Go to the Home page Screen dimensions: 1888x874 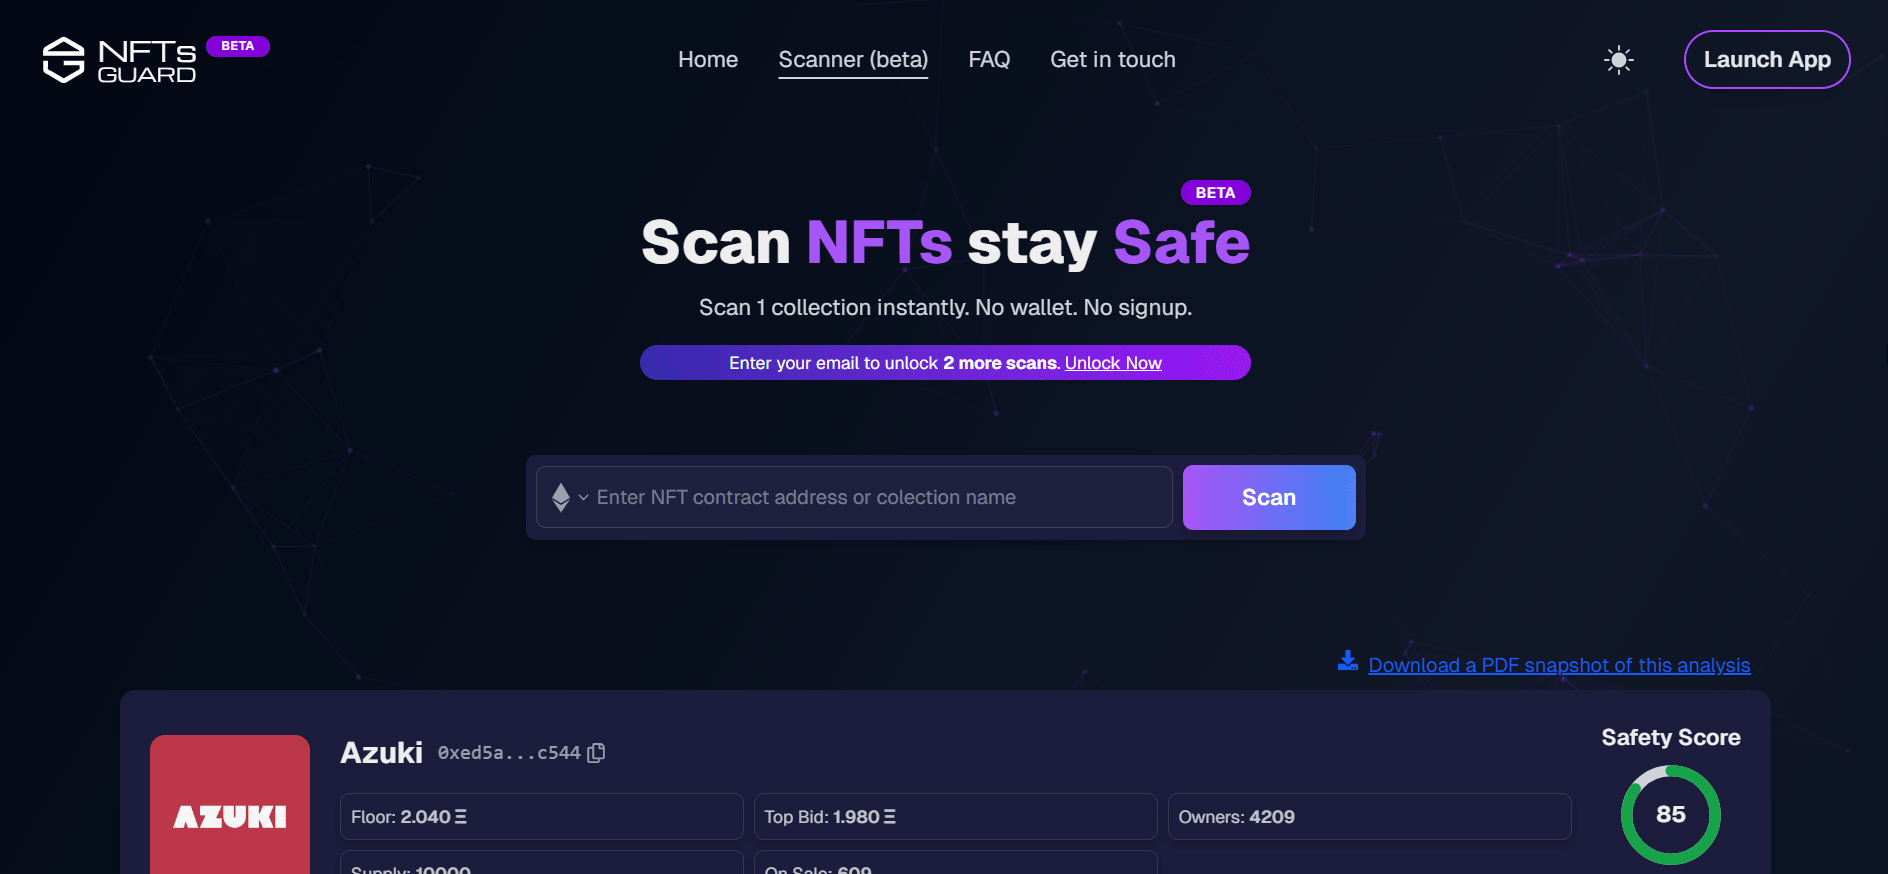[x=707, y=60]
